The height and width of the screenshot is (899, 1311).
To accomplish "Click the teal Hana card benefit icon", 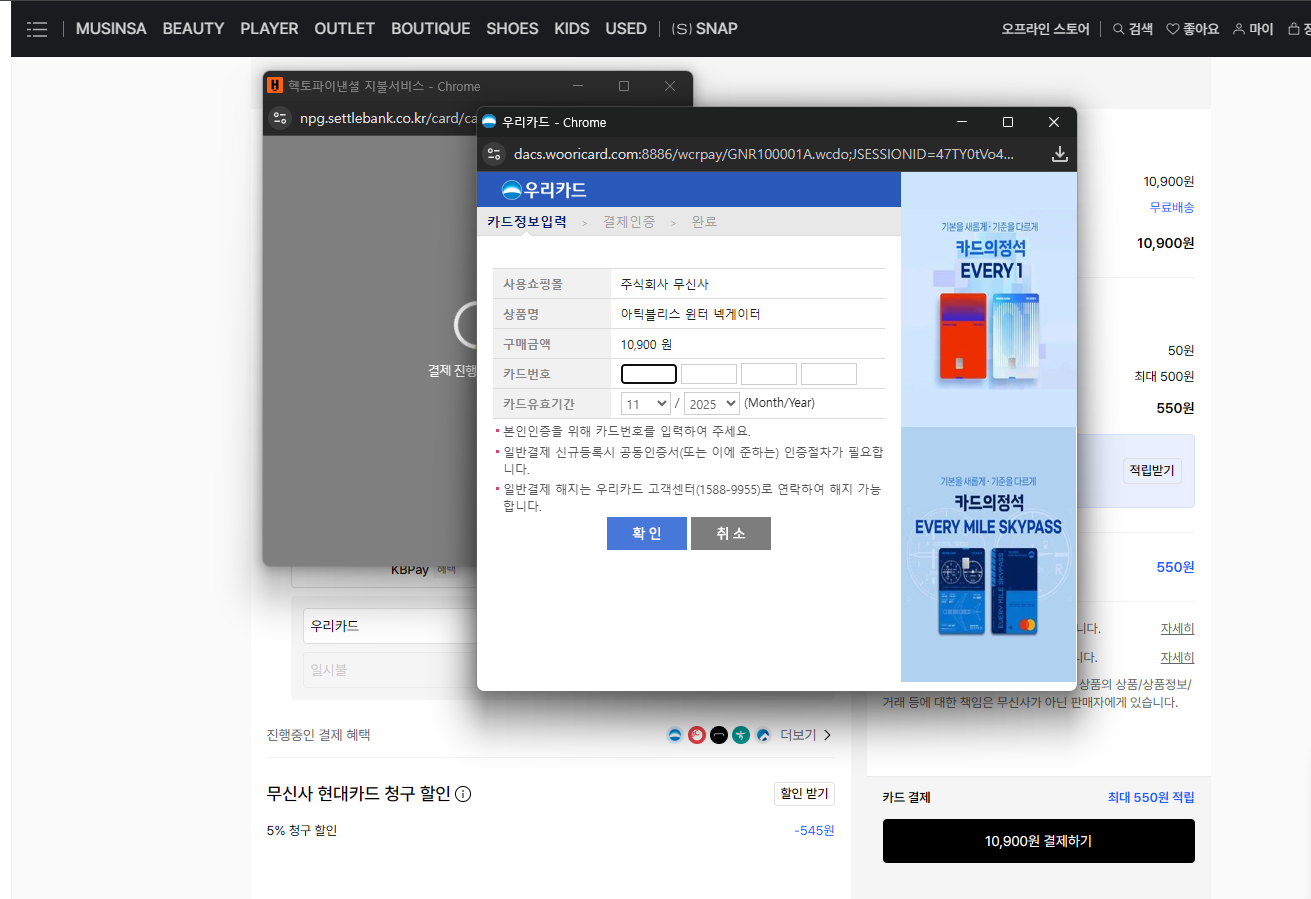I will (x=741, y=735).
